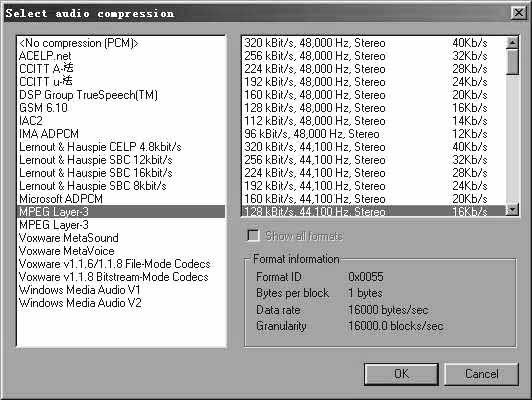Screen dimensions: 532x400
Task: Click the Format ID value 0x0055
Action: point(366,277)
